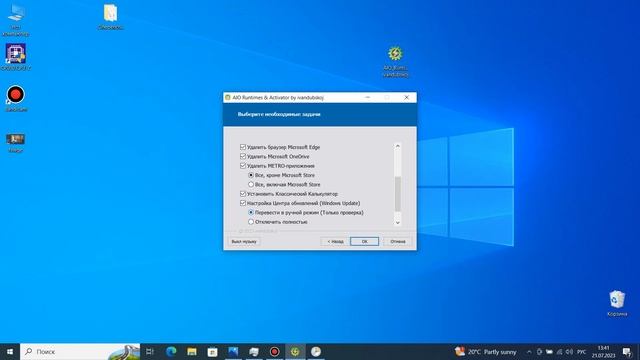Select the purple app shortcut desktop icon
640x360 pixels.
pos(16,57)
